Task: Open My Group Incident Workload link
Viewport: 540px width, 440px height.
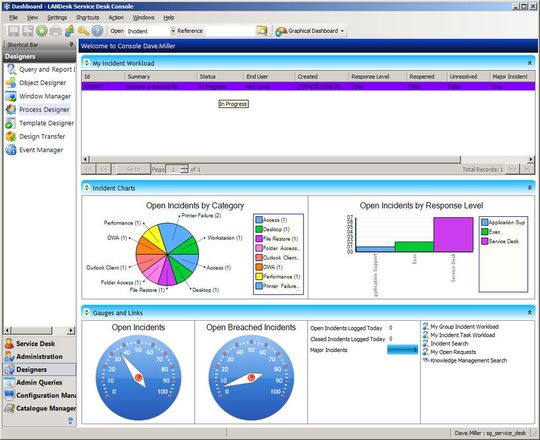Action: click(461, 326)
